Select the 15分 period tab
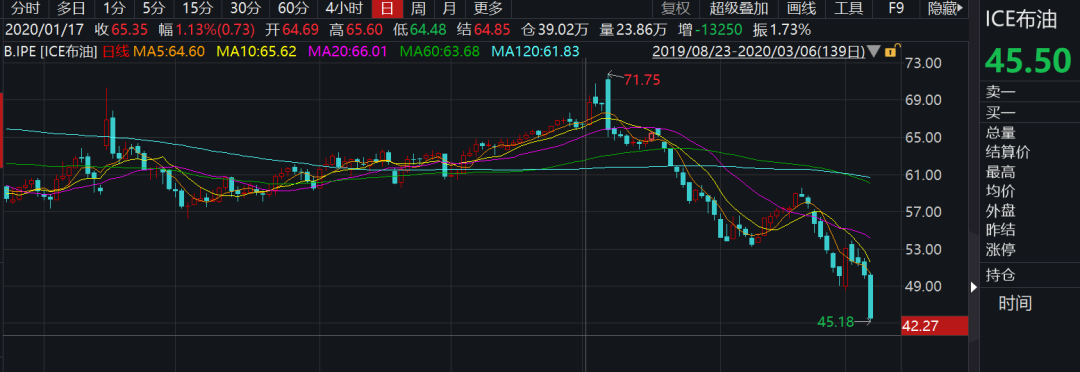This screenshot has width=1080, height=372. tap(198, 8)
